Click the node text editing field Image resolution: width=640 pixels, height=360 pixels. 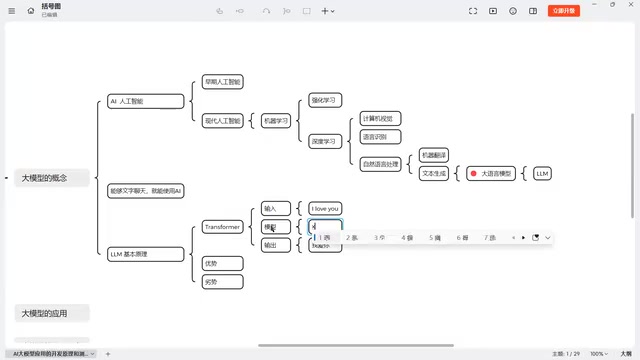[325, 226]
